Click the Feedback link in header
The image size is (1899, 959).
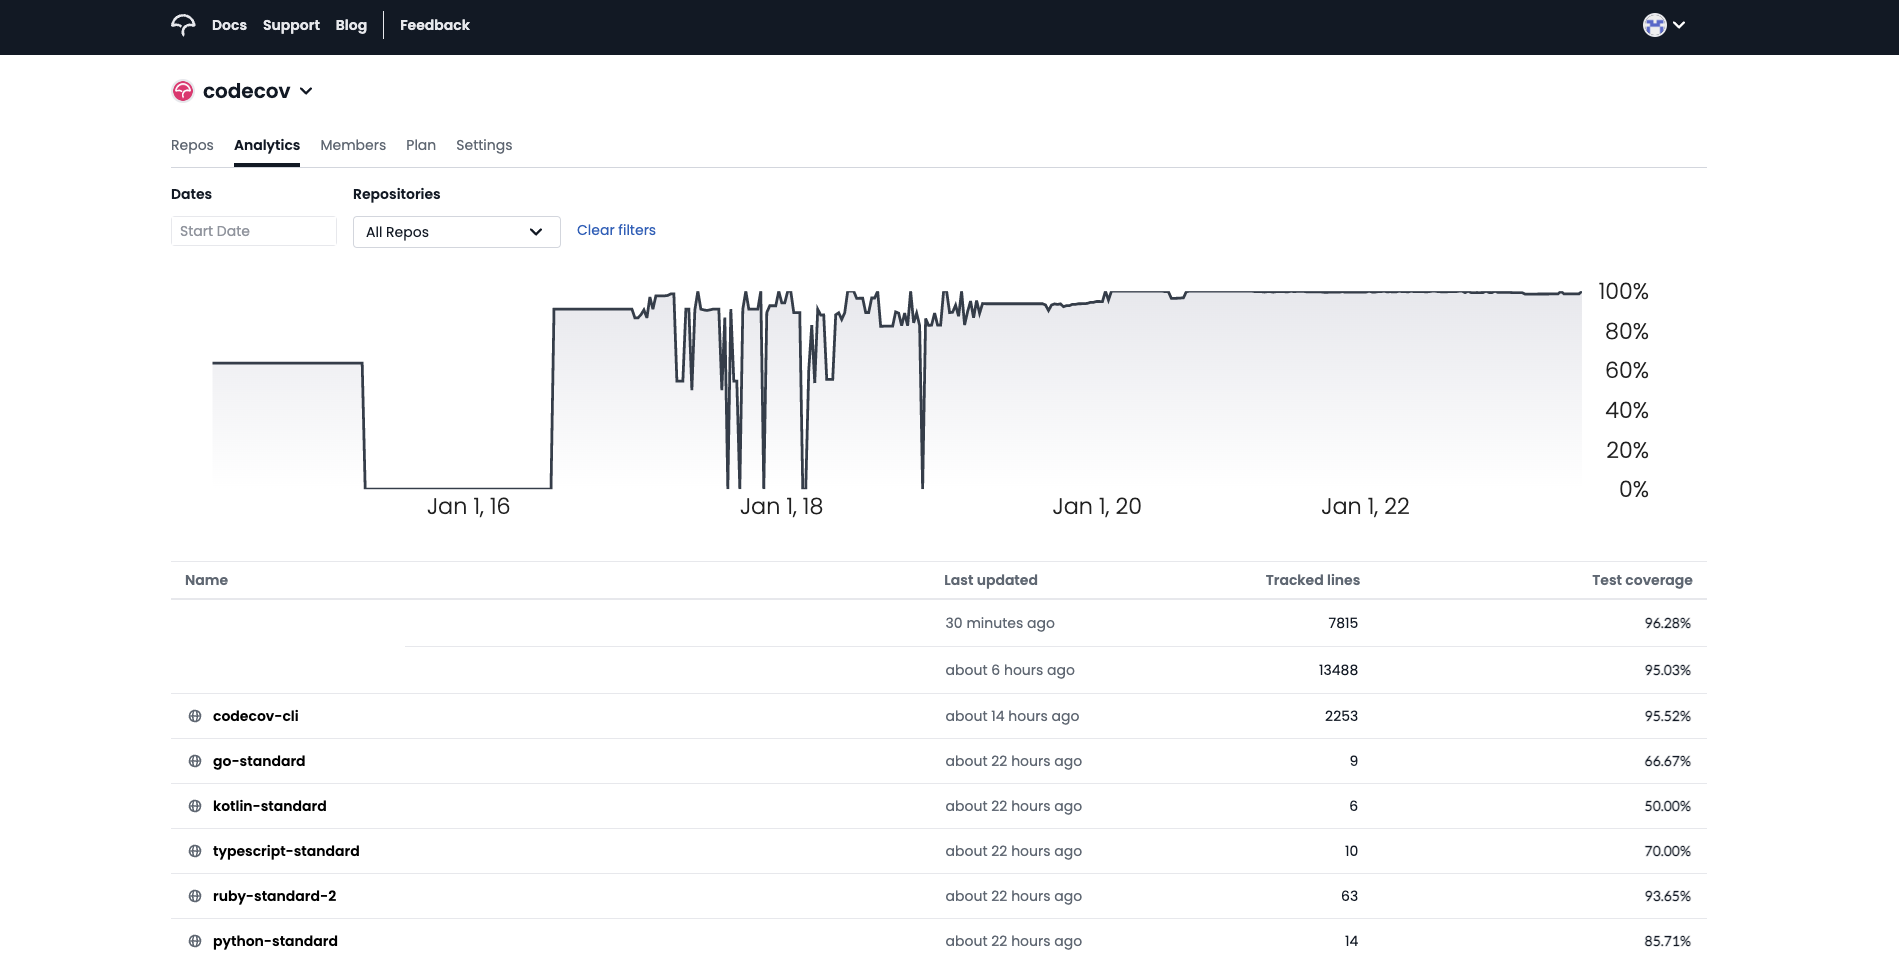(435, 25)
